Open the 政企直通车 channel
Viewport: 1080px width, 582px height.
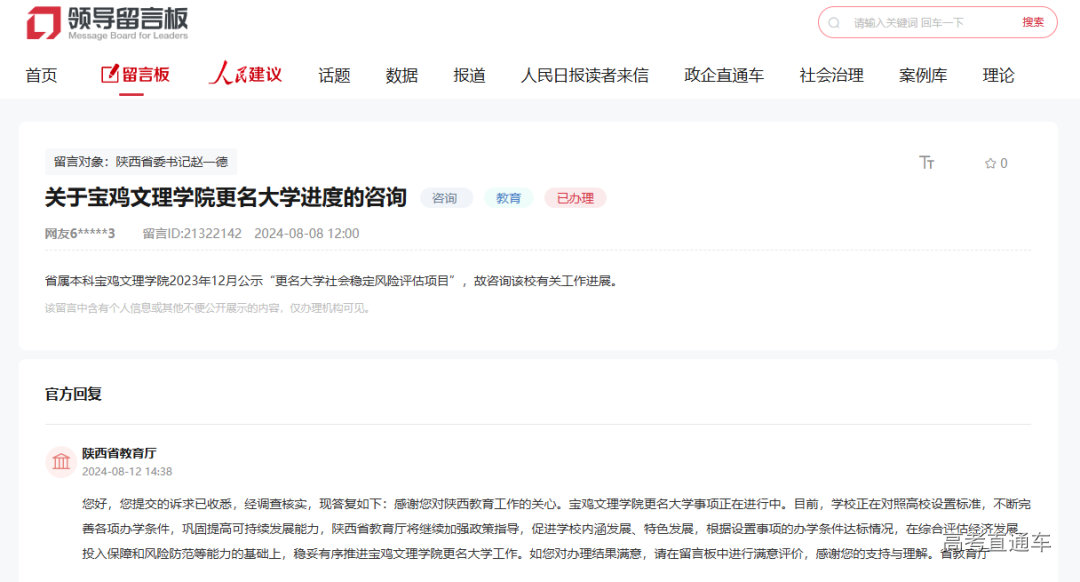723,74
